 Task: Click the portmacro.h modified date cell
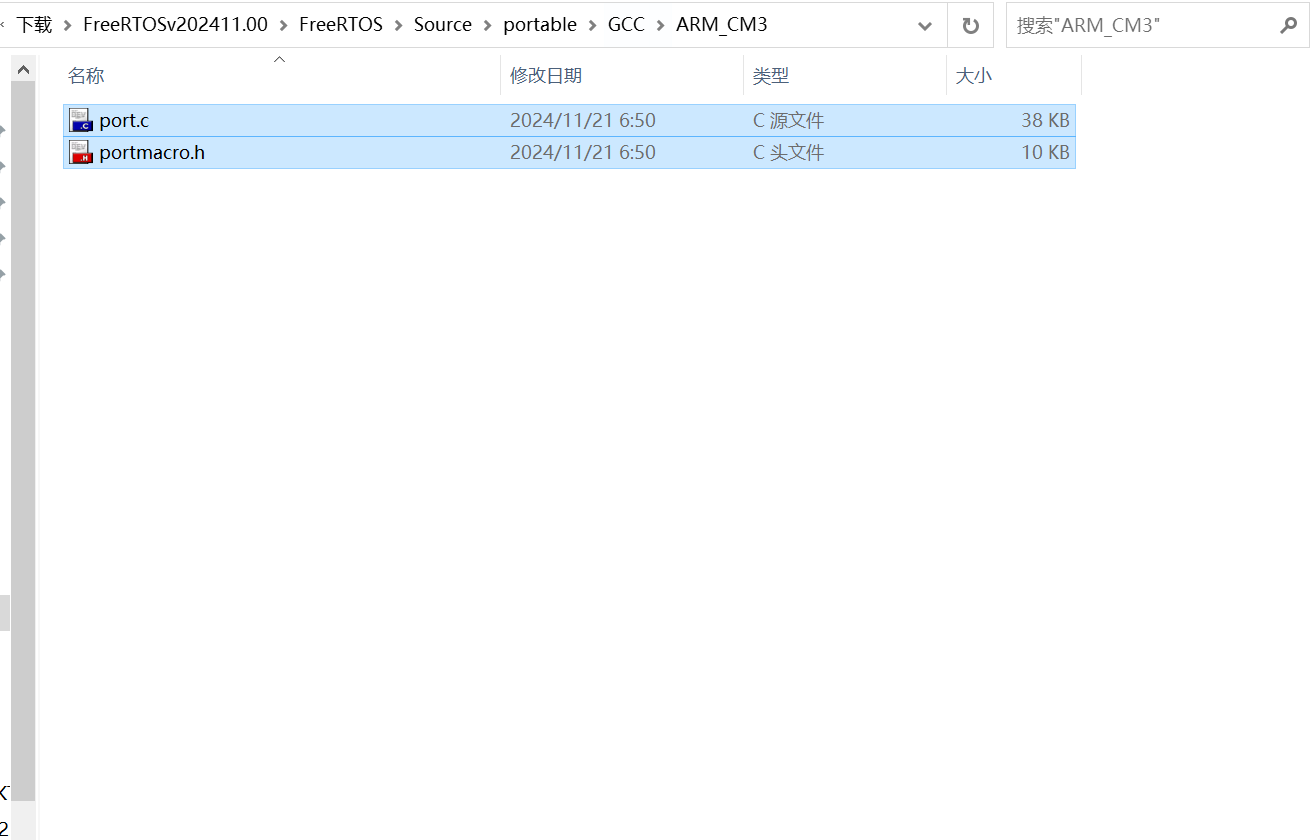583,152
